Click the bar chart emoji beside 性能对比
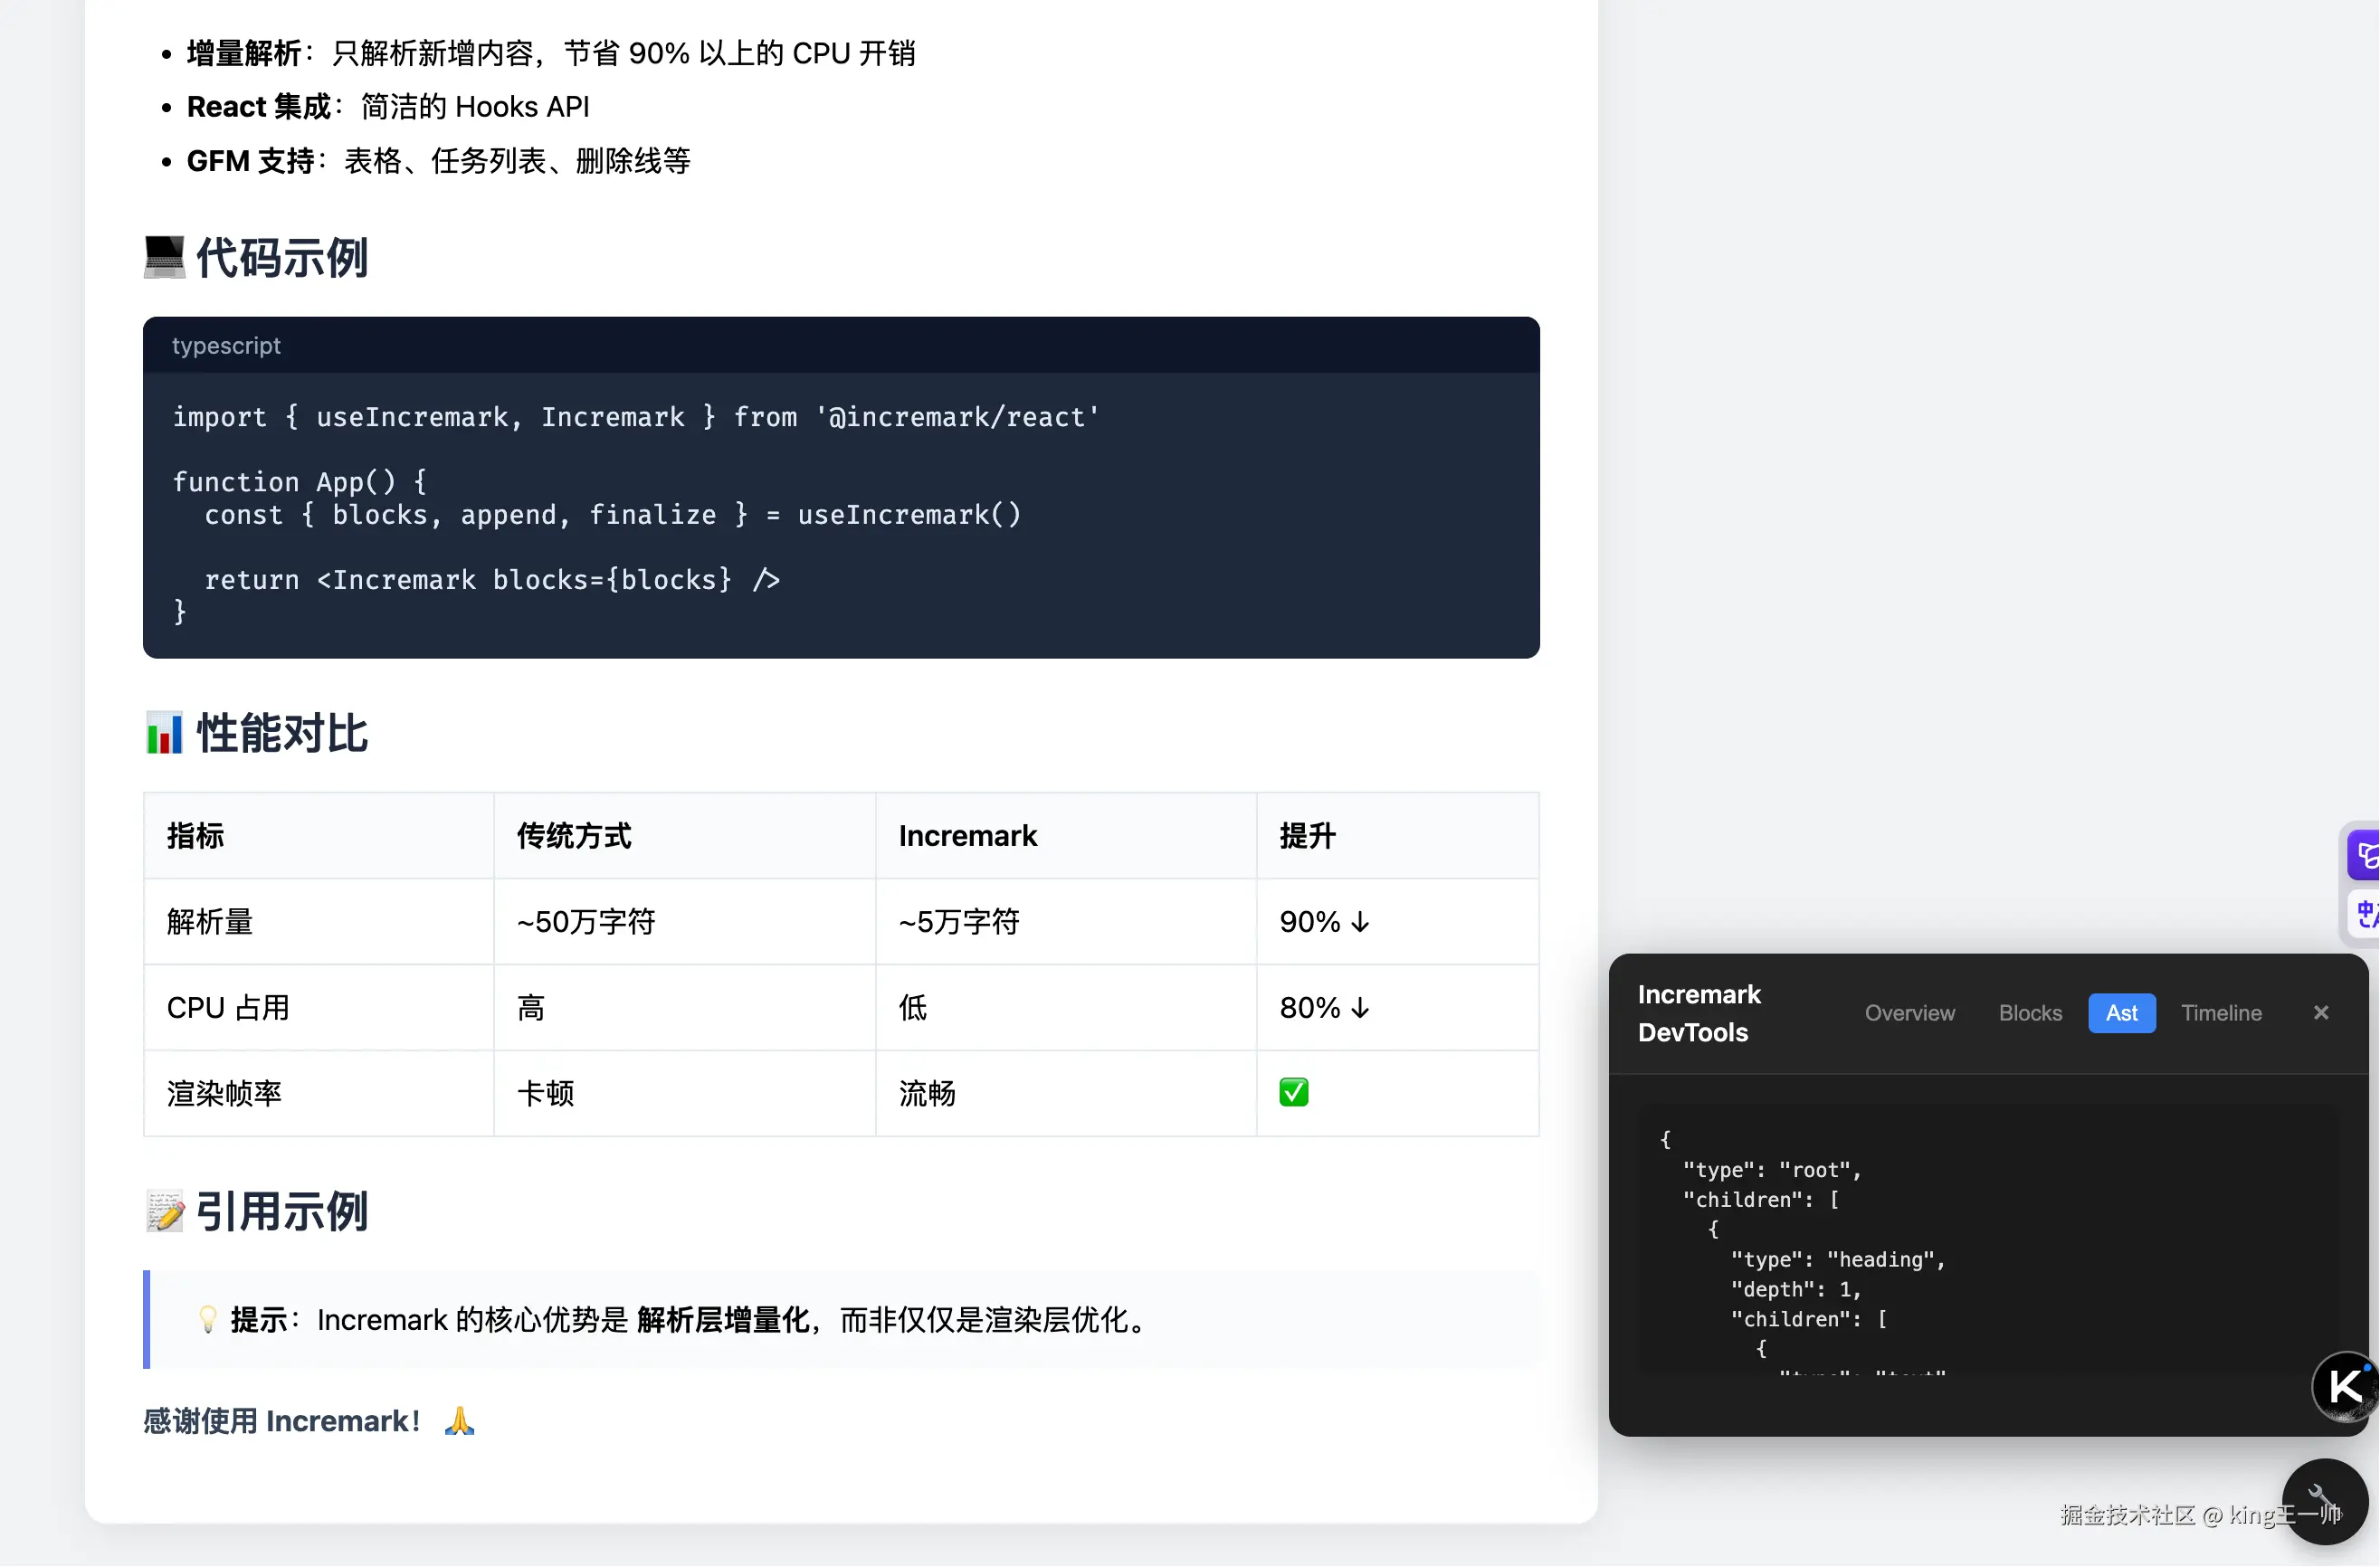 (x=164, y=733)
